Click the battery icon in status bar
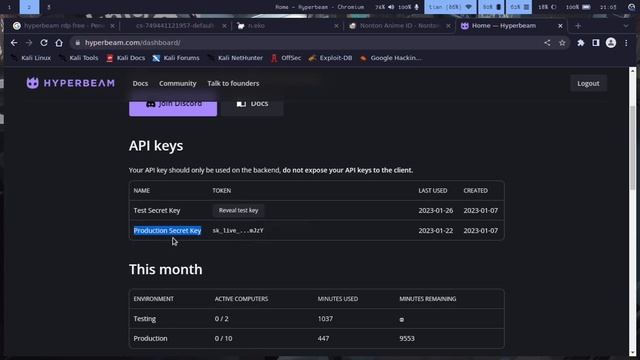This screenshot has height=360, width=640. point(586,7)
